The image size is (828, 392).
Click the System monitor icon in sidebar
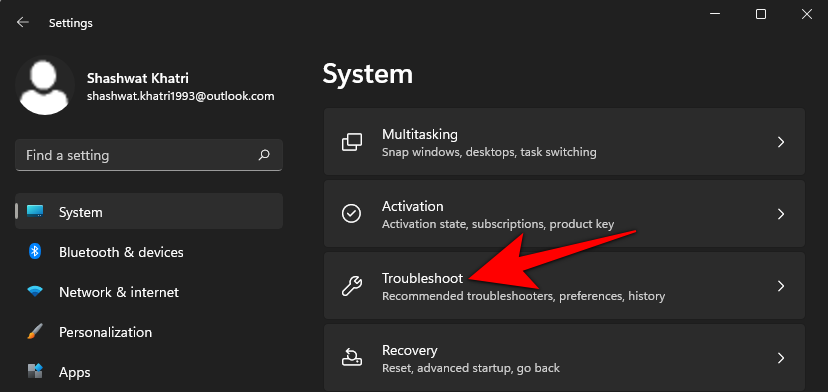35,211
